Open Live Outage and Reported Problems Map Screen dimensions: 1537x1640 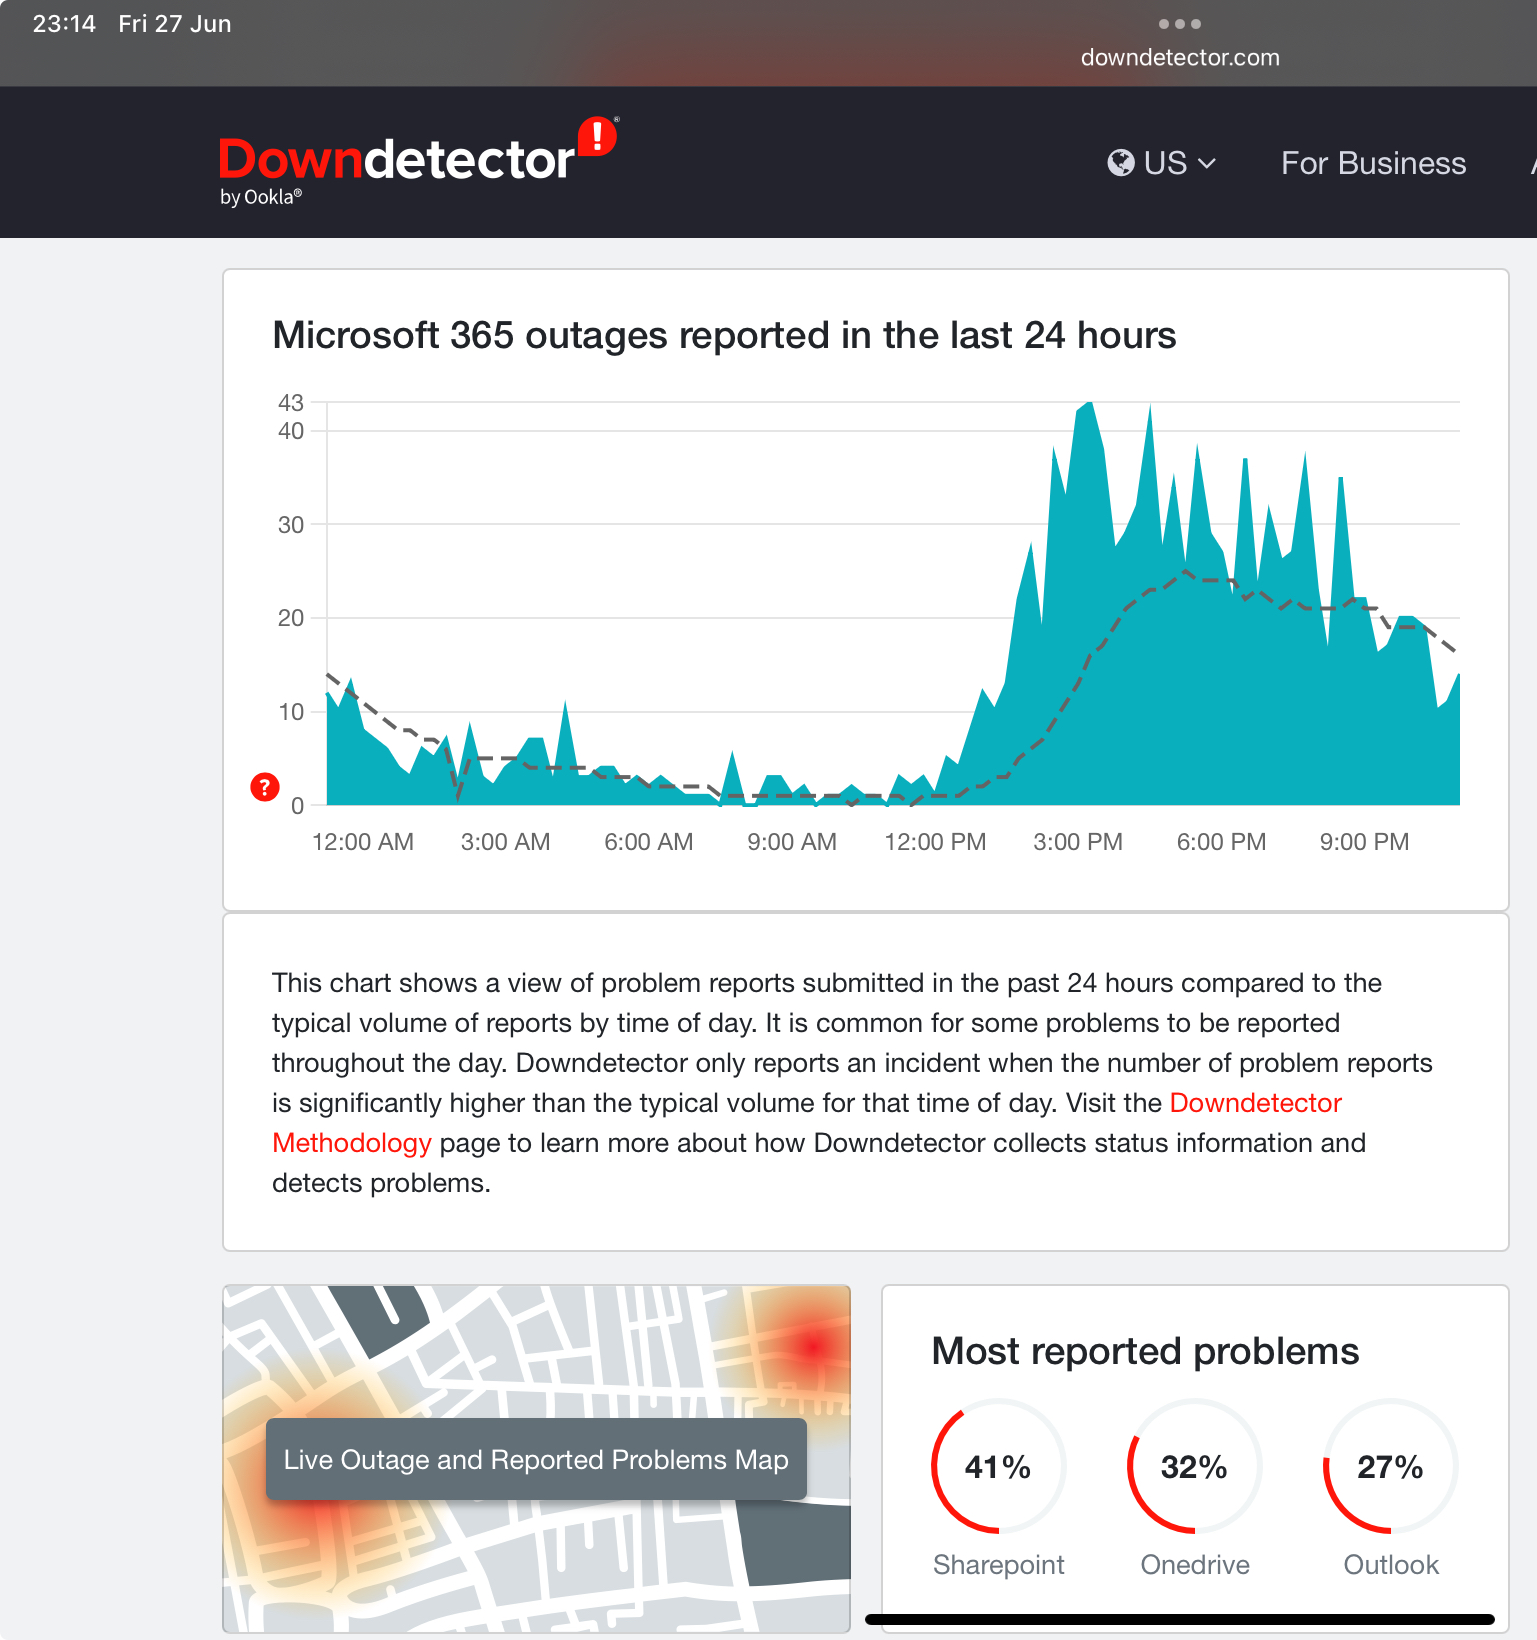[536, 1460]
